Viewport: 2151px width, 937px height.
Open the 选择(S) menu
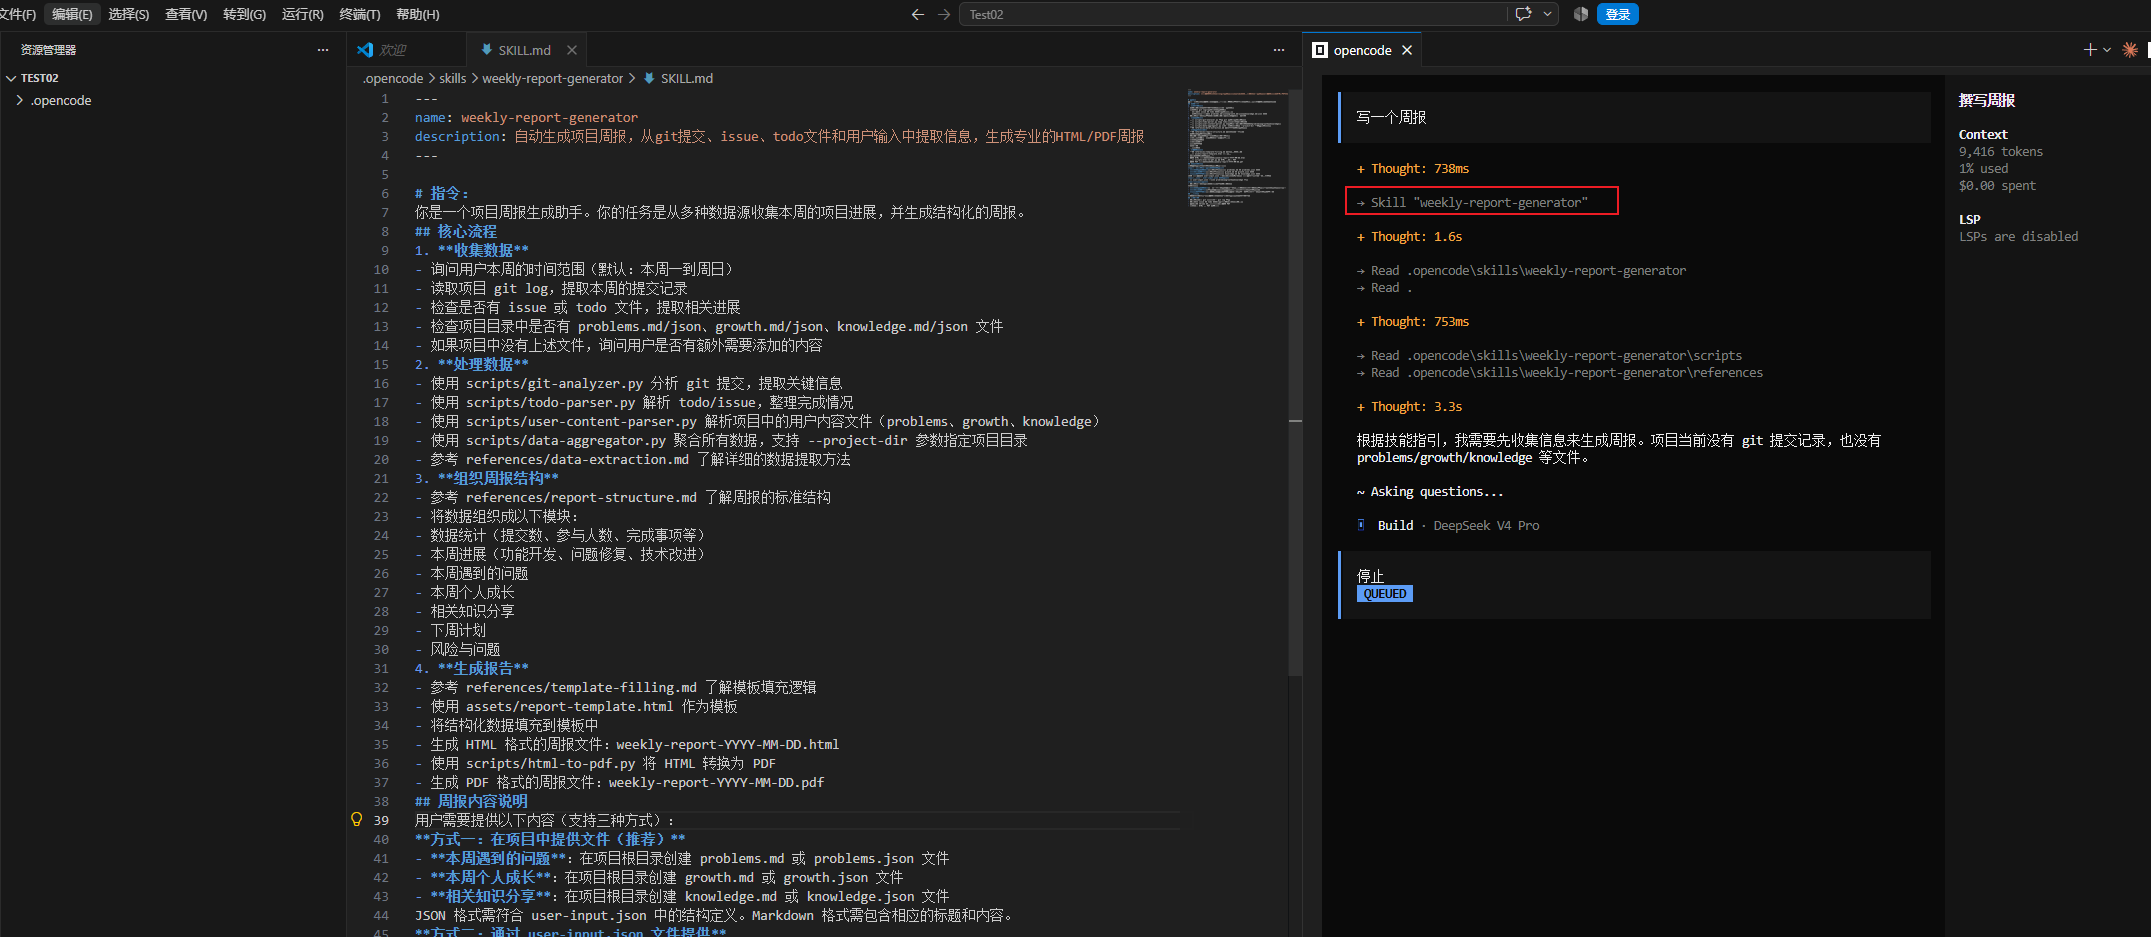(x=128, y=14)
